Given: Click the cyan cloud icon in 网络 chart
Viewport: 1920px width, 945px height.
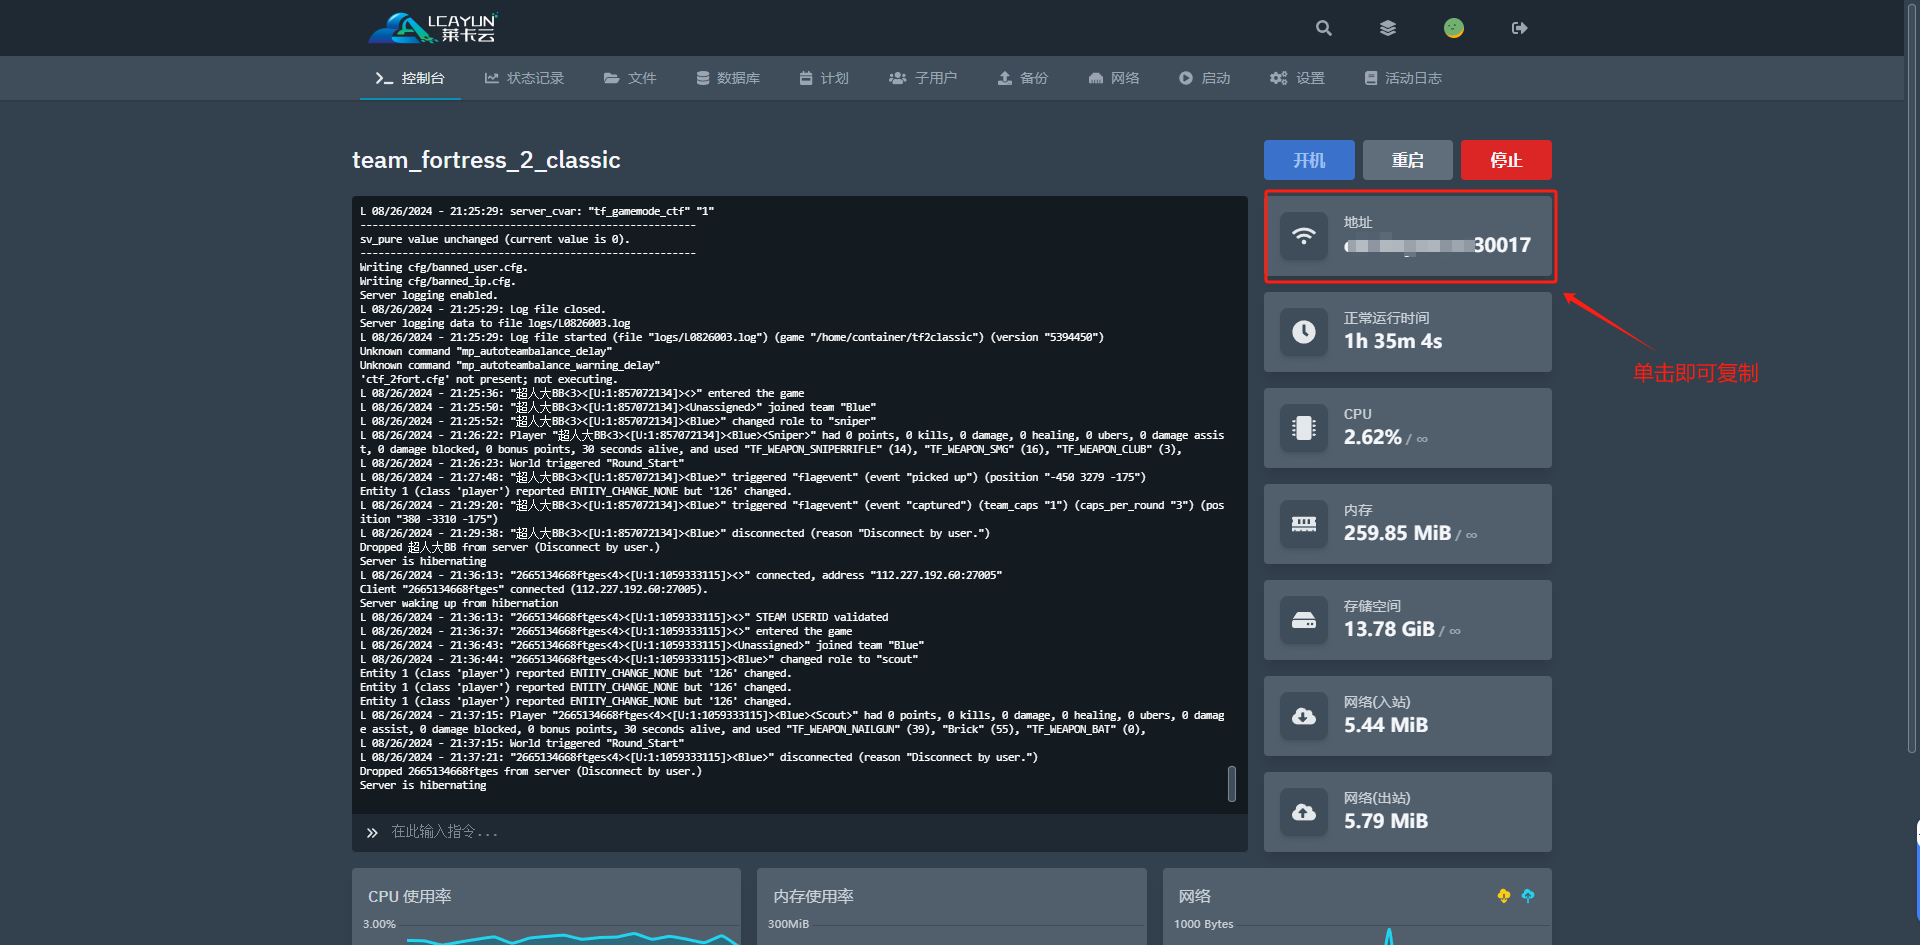Looking at the screenshot, I should [x=1528, y=896].
